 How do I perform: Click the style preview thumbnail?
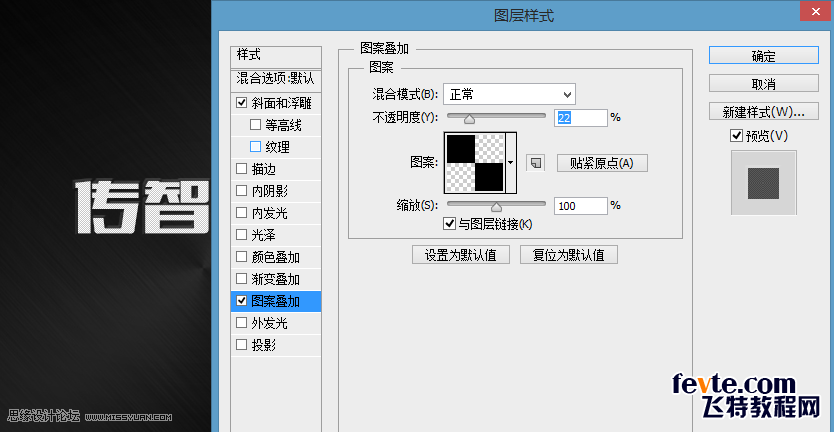point(764,182)
